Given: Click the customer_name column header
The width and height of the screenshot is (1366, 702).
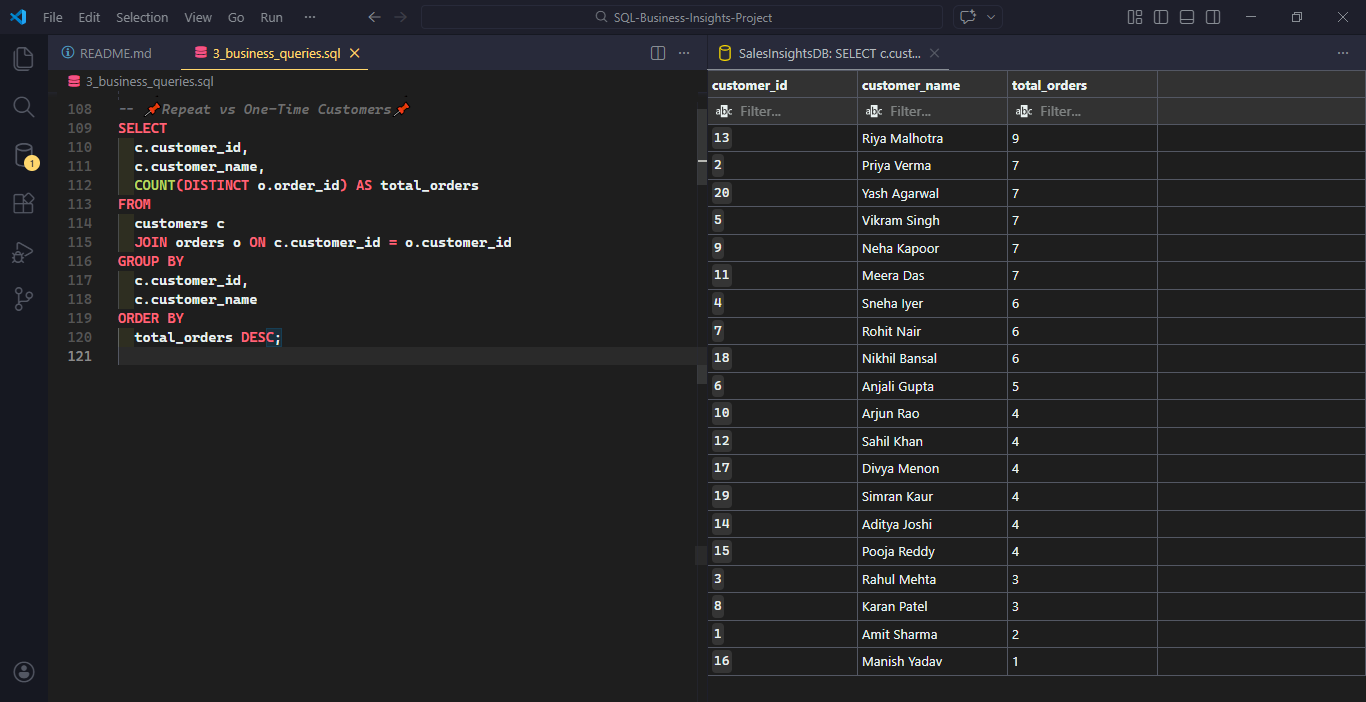Looking at the screenshot, I should (x=911, y=85).
